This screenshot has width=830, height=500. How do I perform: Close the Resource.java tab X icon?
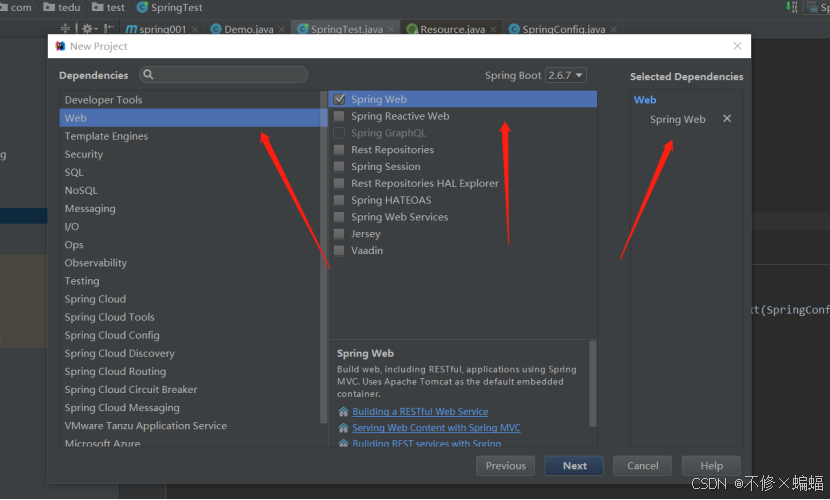(493, 30)
